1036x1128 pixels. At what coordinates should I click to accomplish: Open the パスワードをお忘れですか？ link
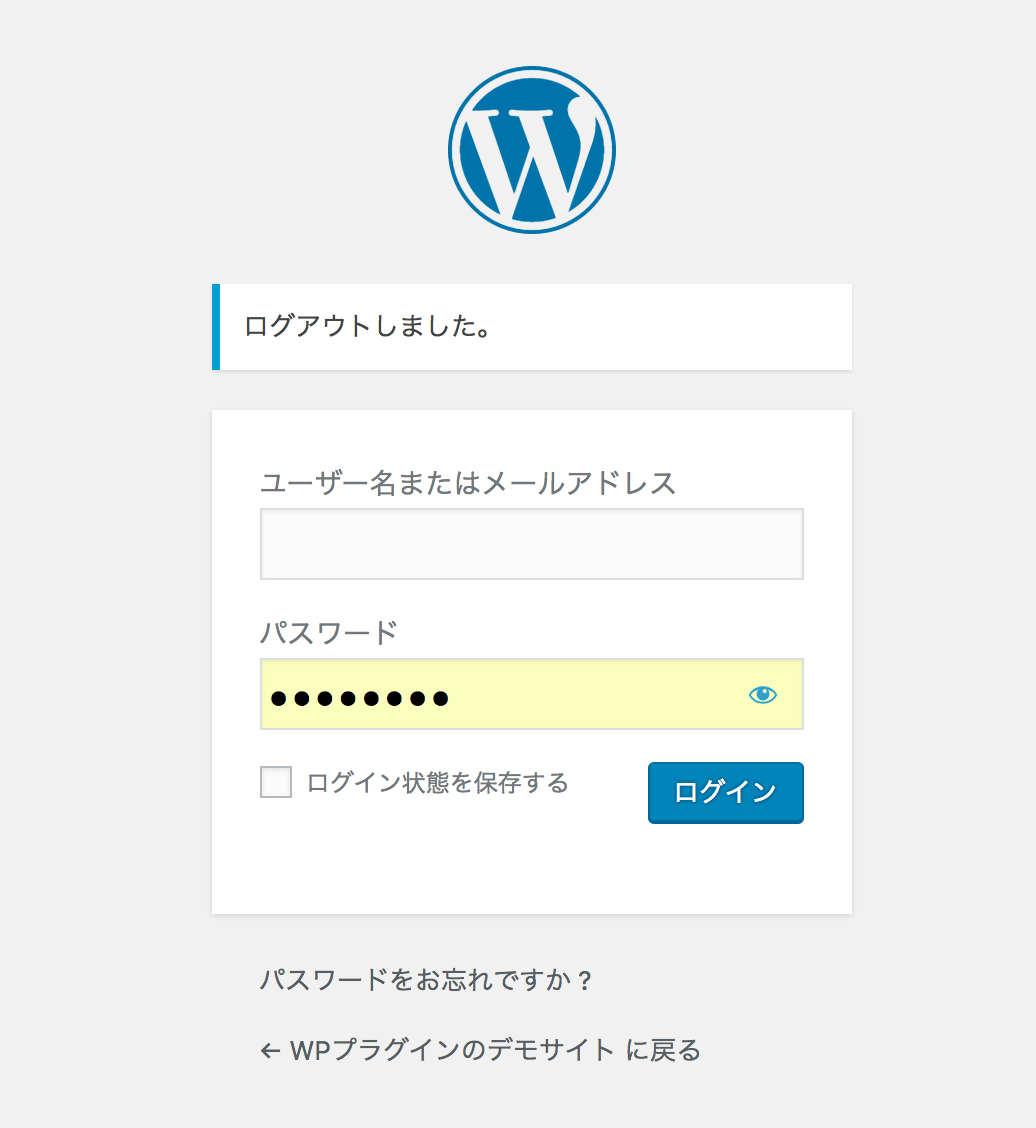click(426, 980)
